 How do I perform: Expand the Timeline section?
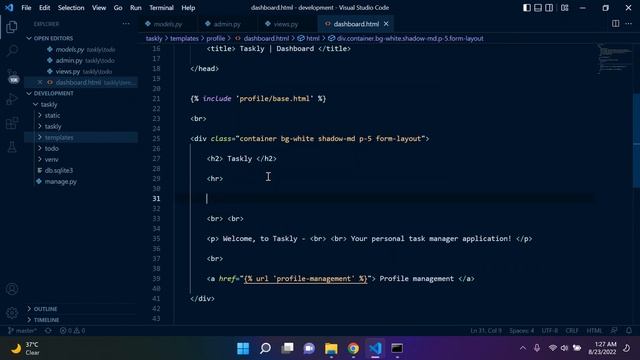46,320
